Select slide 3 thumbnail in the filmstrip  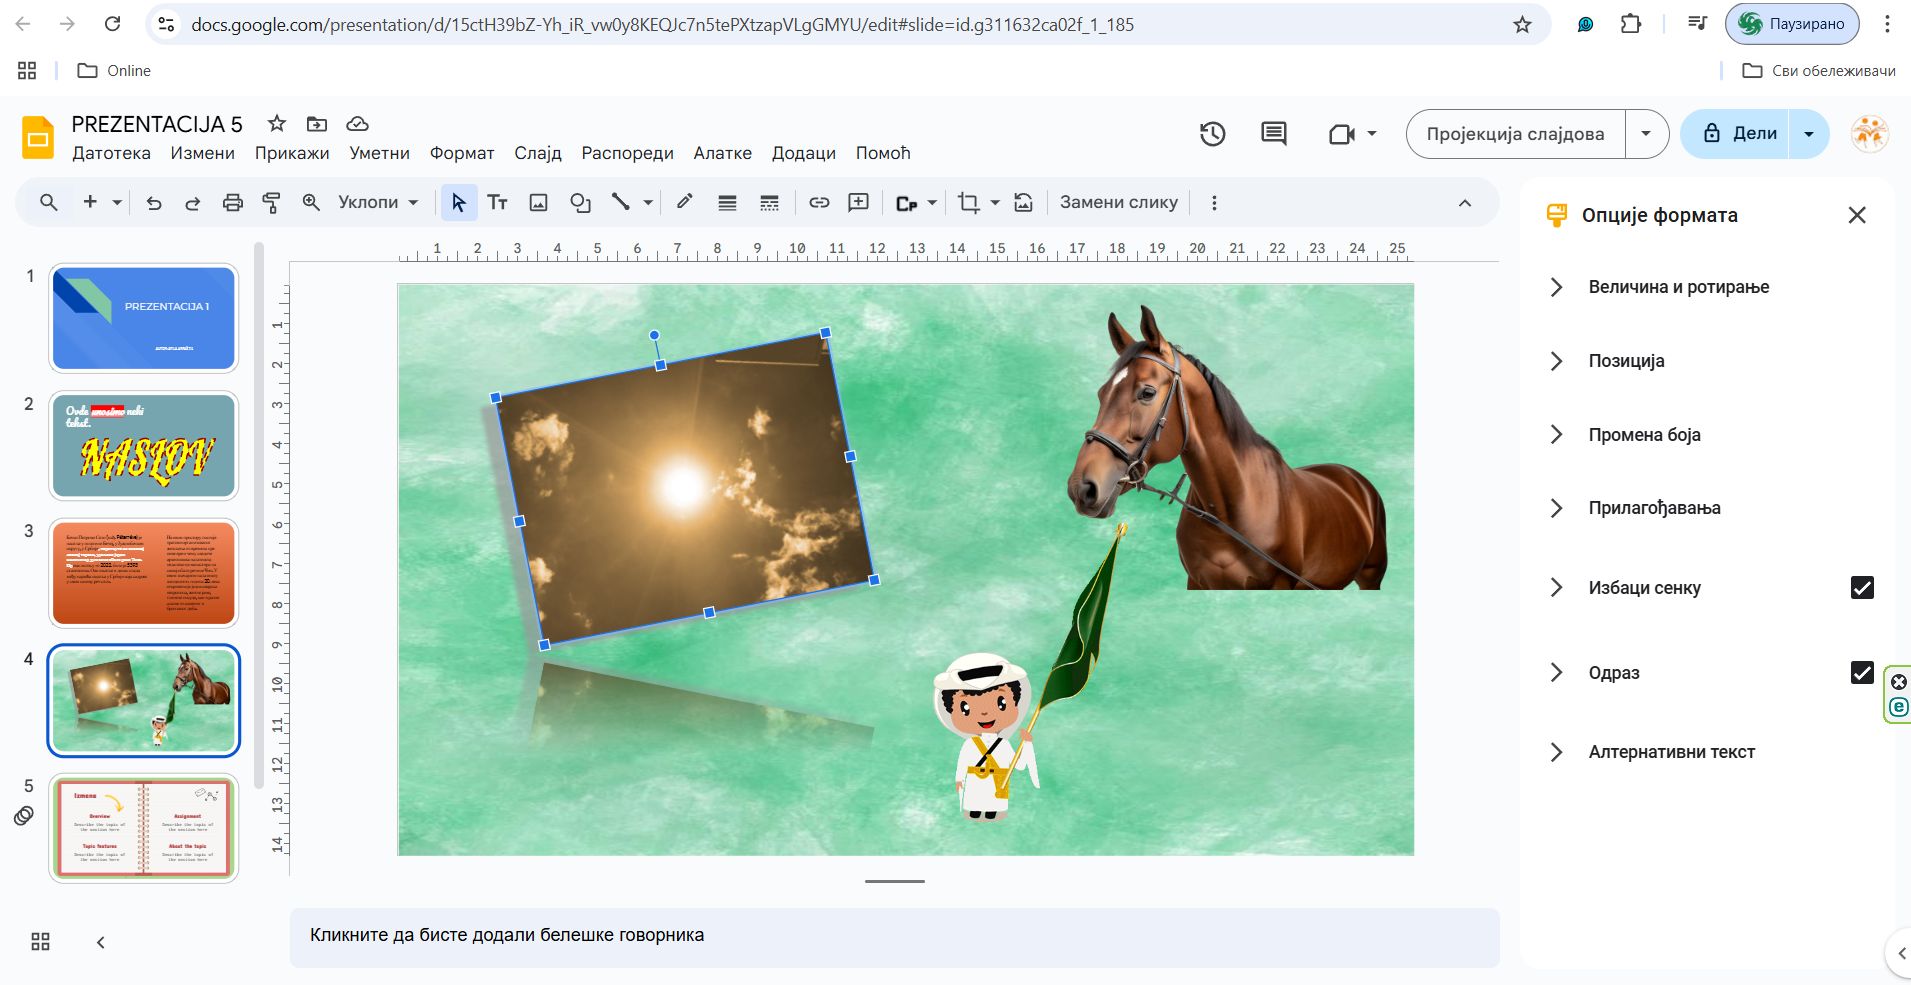[144, 573]
